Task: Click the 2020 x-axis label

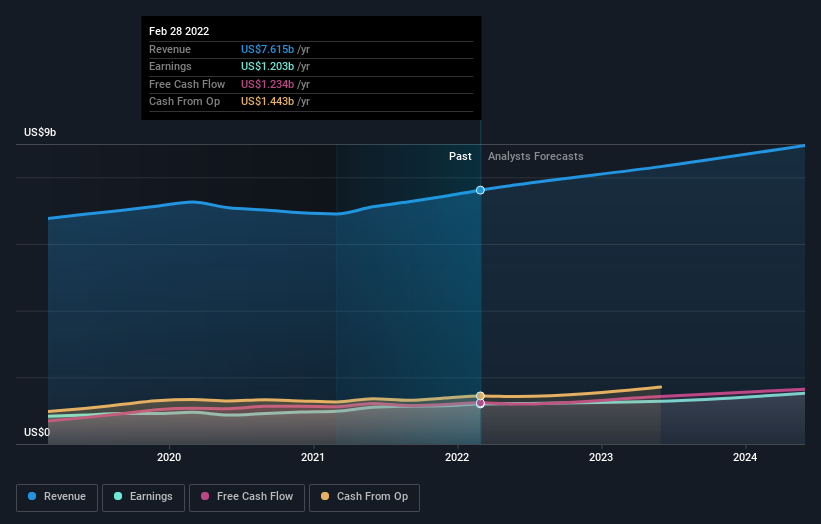Action: click(x=169, y=457)
